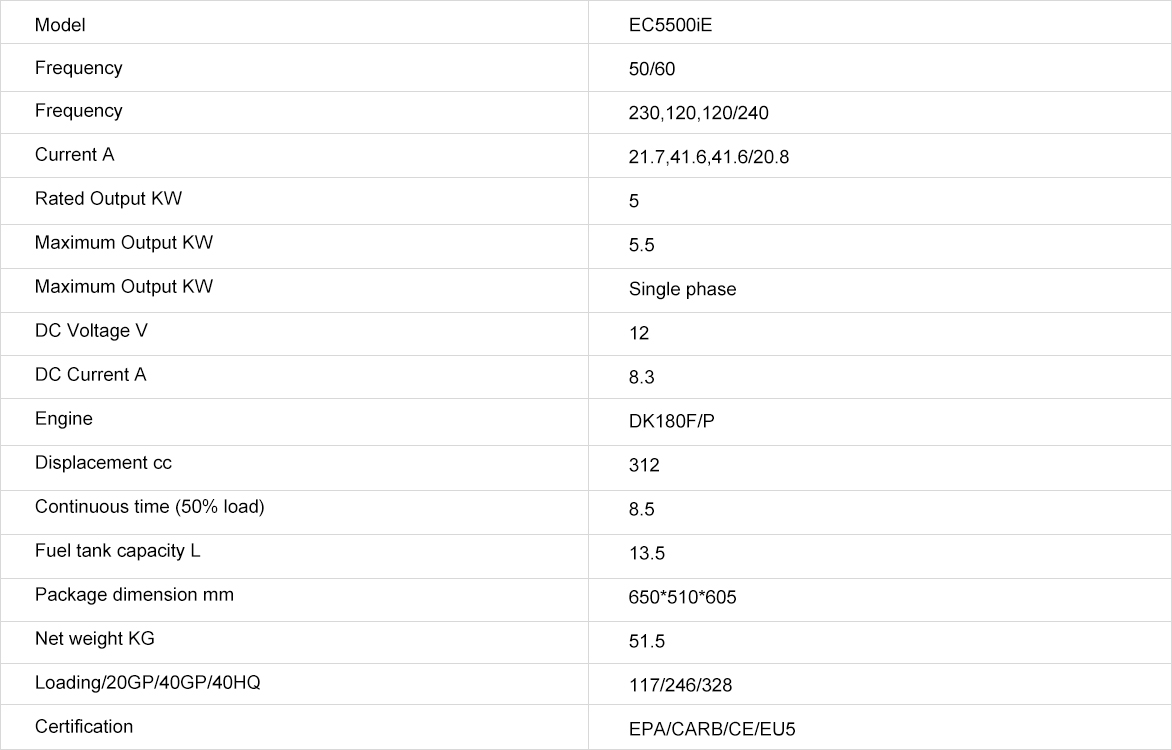Select the DC Current A value 8.3
1172x750 pixels.
click(641, 378)
